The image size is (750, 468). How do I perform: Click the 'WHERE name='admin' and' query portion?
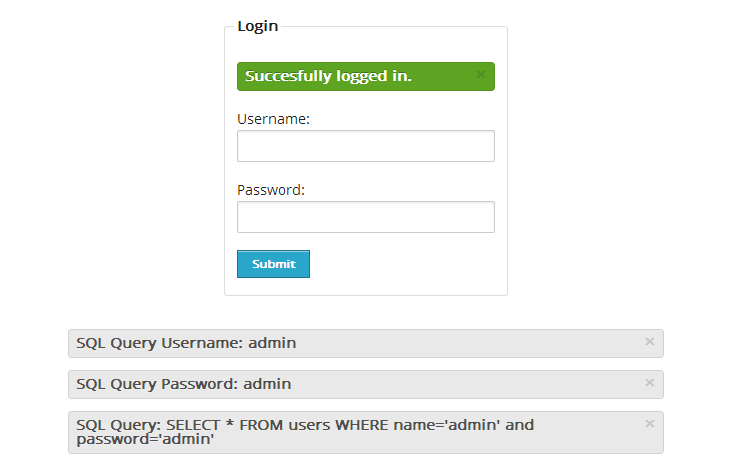click(x=434, y=425)
